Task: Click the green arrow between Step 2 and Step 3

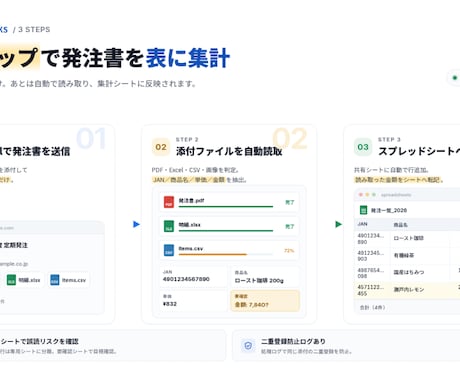Action: [x=338, y=224]
